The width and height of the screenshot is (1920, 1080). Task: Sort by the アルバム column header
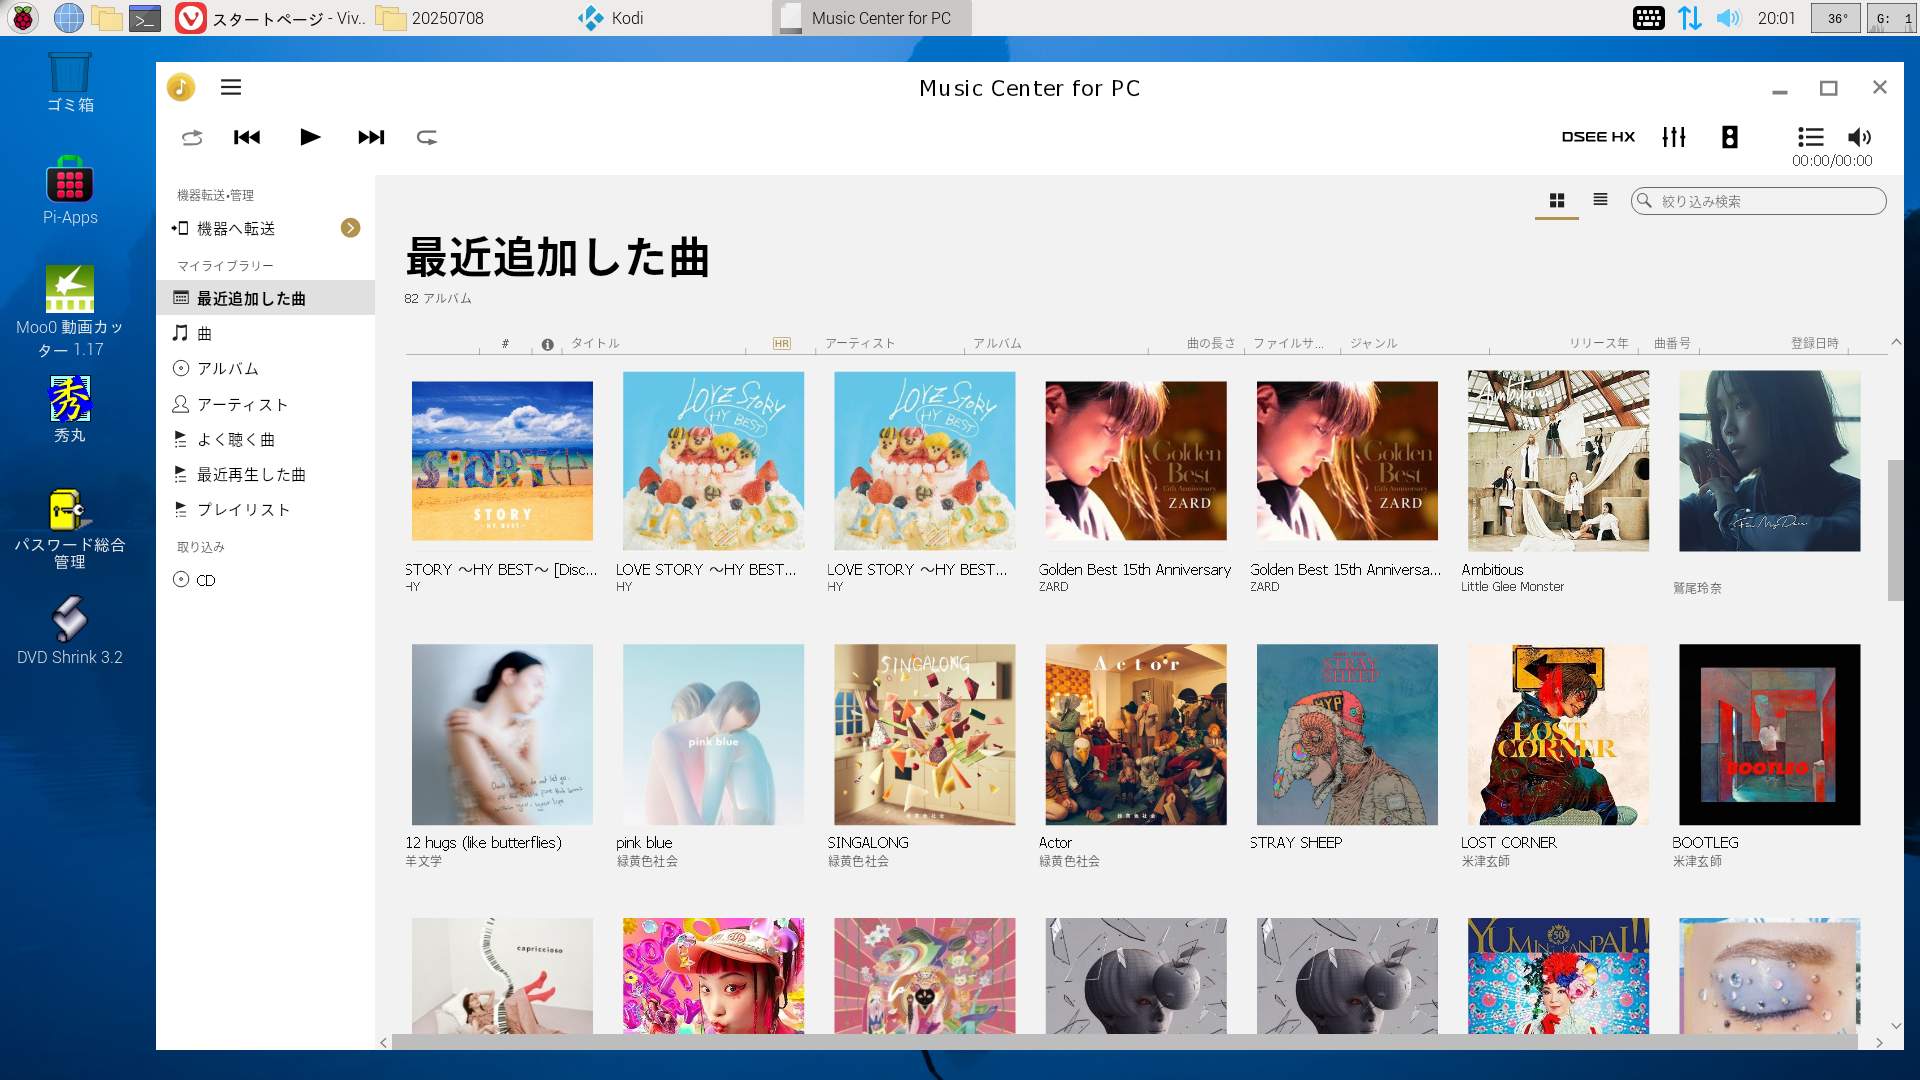point(998,343)
